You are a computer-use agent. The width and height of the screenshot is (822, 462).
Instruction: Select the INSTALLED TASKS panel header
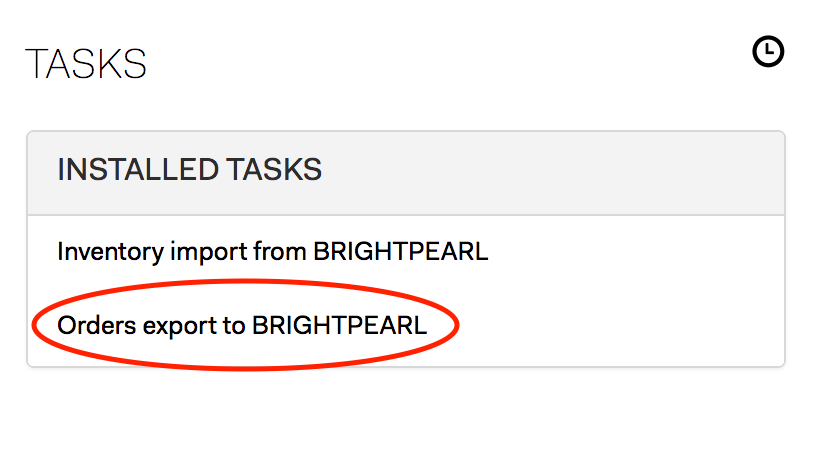[406, 173]
